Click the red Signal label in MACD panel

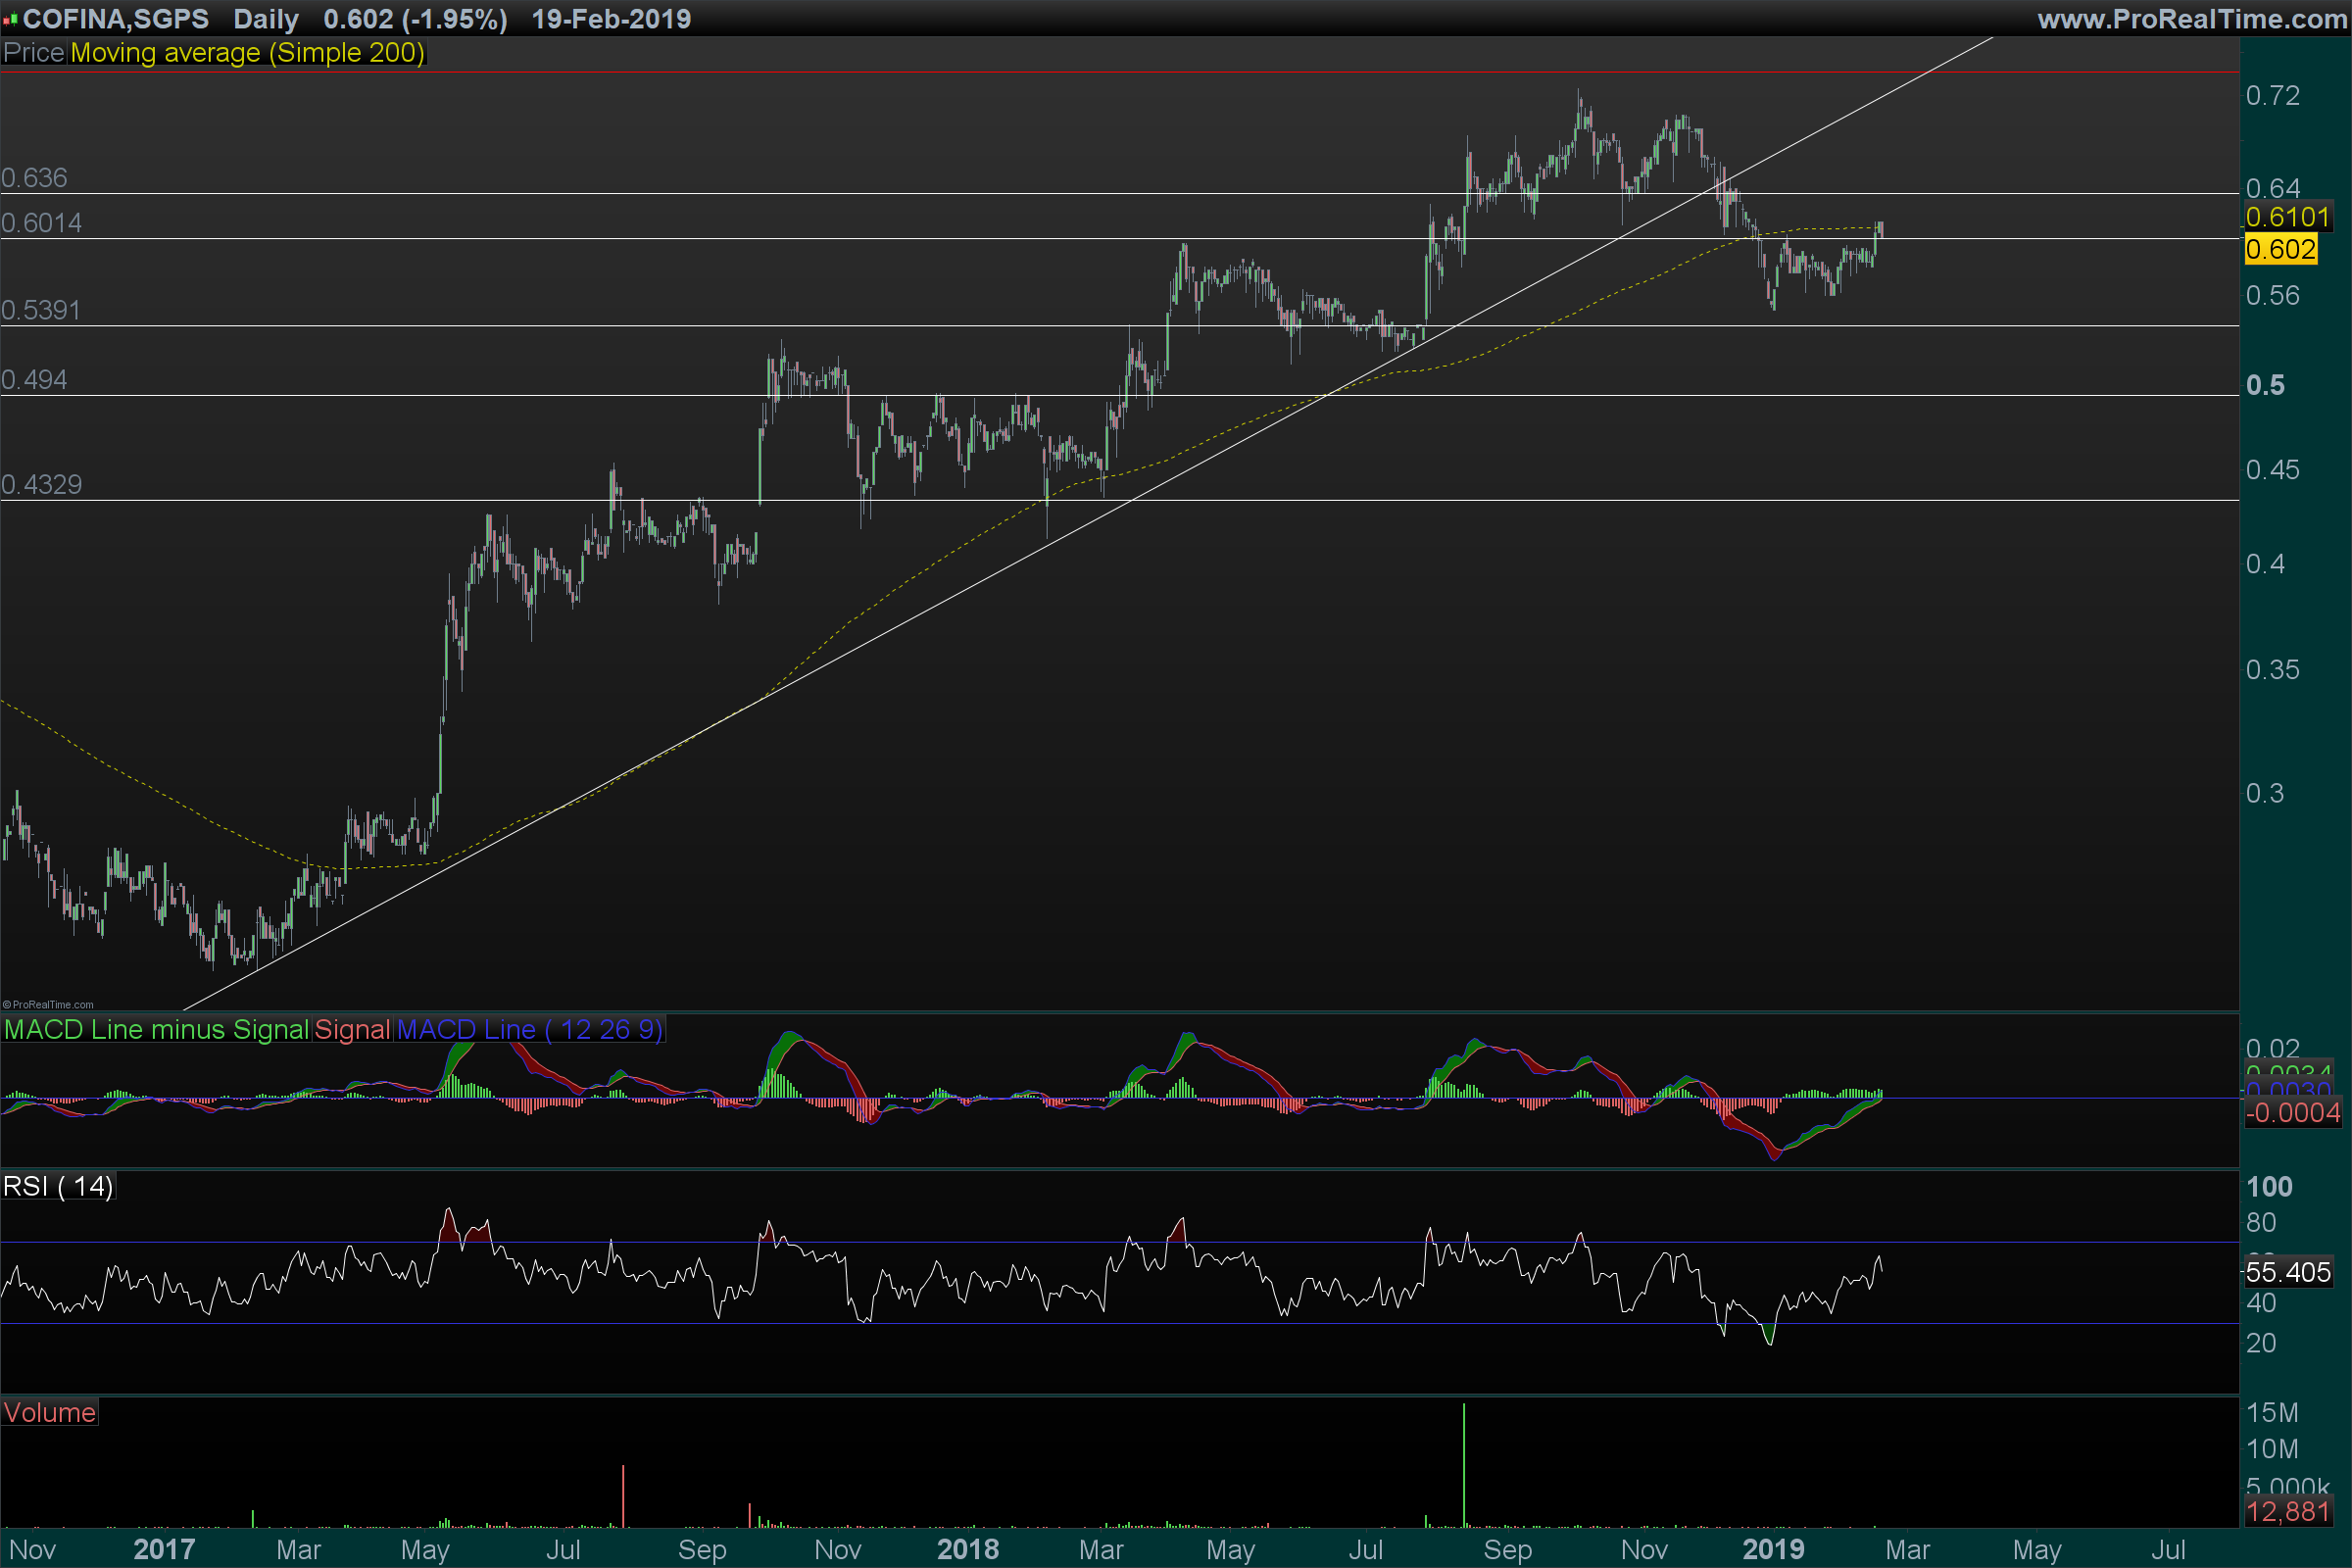[x=352, y=1030]
